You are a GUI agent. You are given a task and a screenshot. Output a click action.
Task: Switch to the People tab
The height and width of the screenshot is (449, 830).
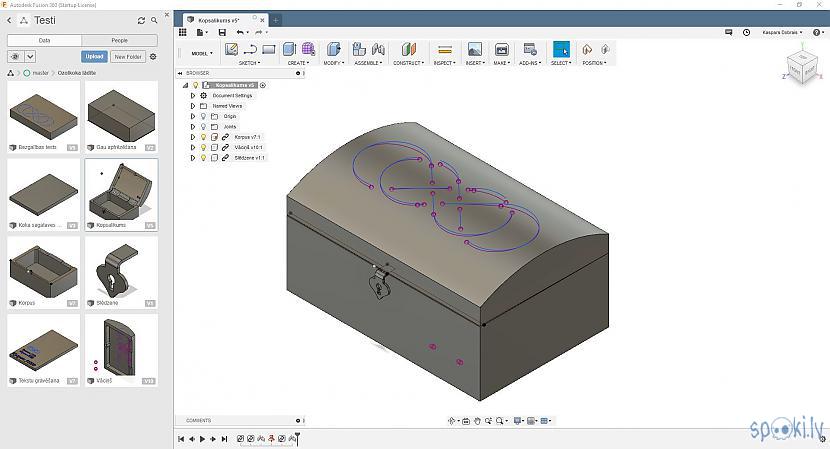(120, 40)
